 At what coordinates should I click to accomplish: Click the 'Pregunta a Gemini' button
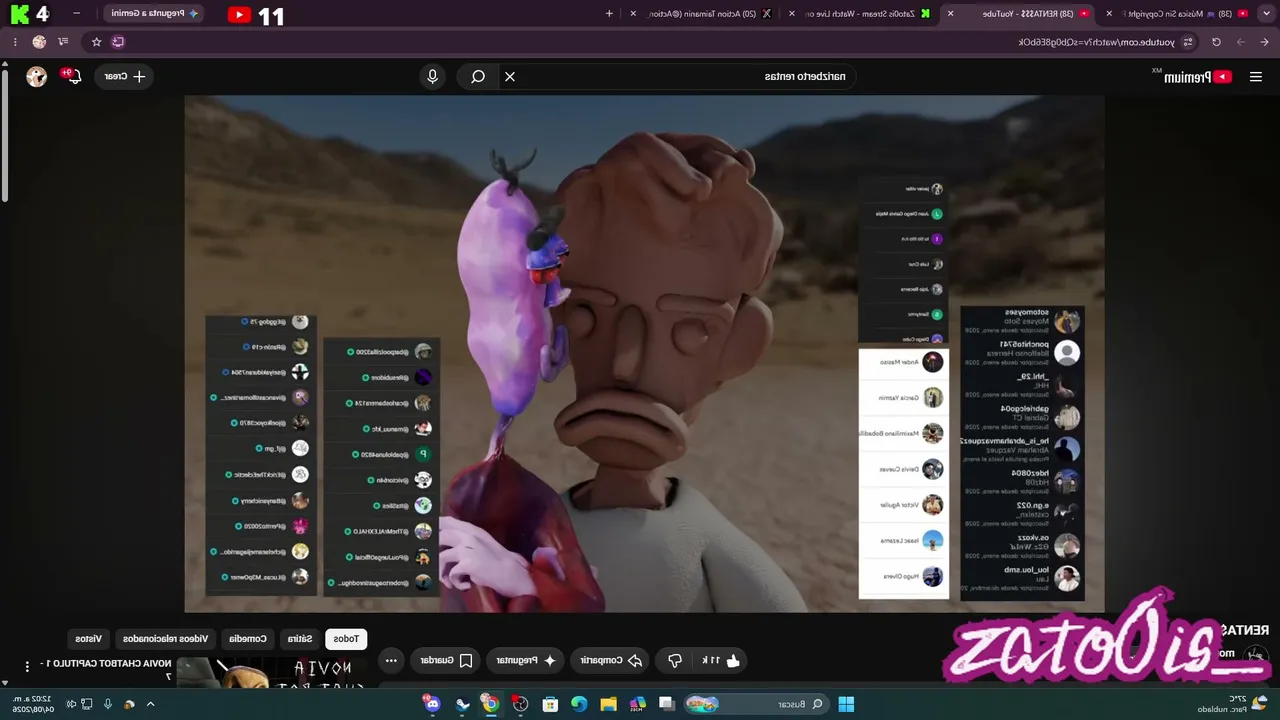pos(154,14)
